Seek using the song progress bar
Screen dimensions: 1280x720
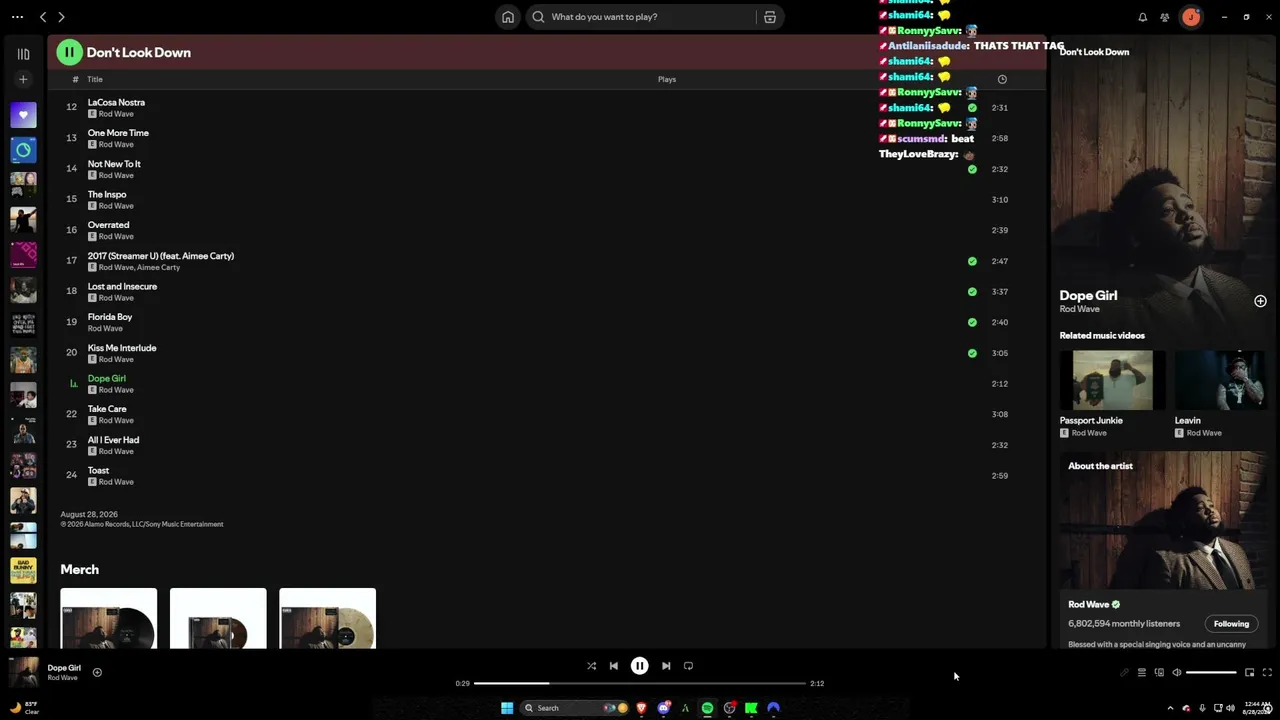639,683
